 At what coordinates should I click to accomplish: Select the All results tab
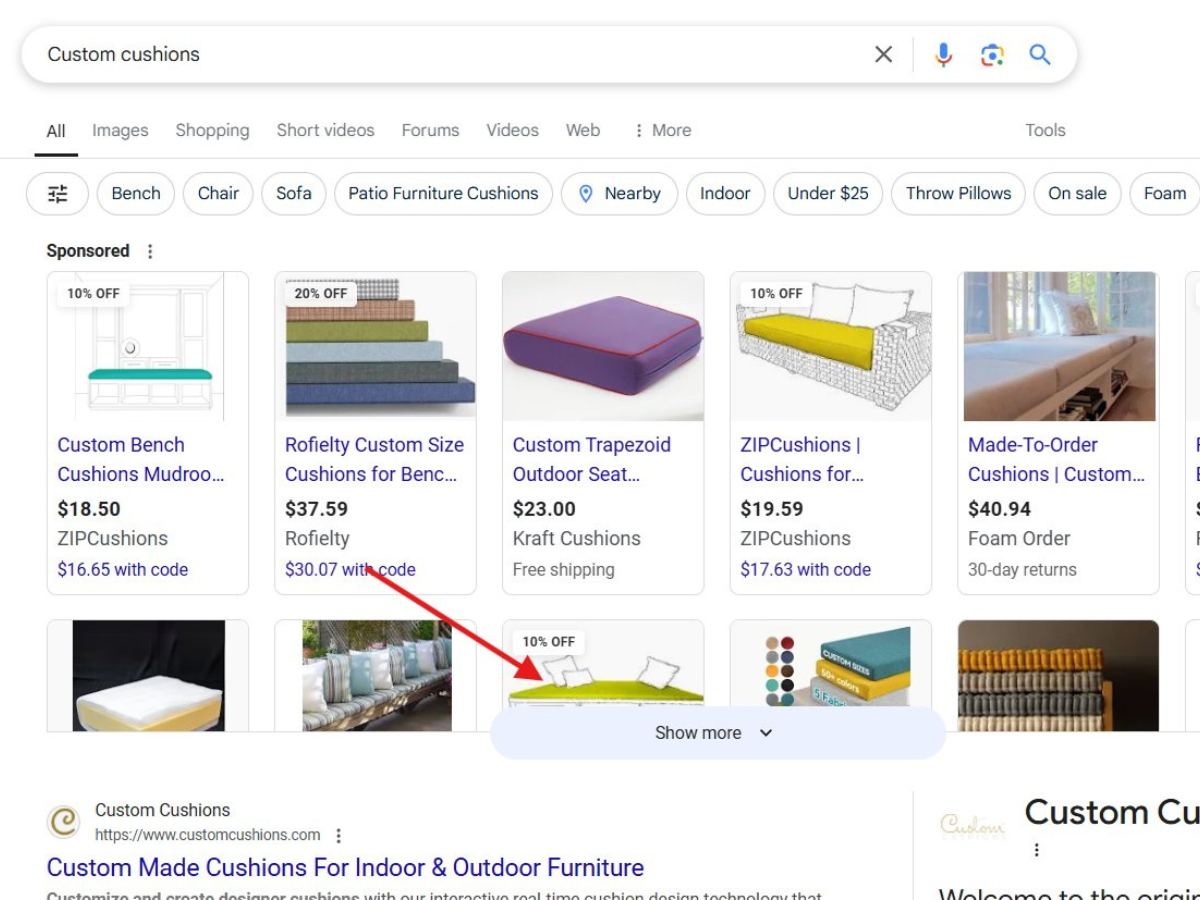pos(56,131)
